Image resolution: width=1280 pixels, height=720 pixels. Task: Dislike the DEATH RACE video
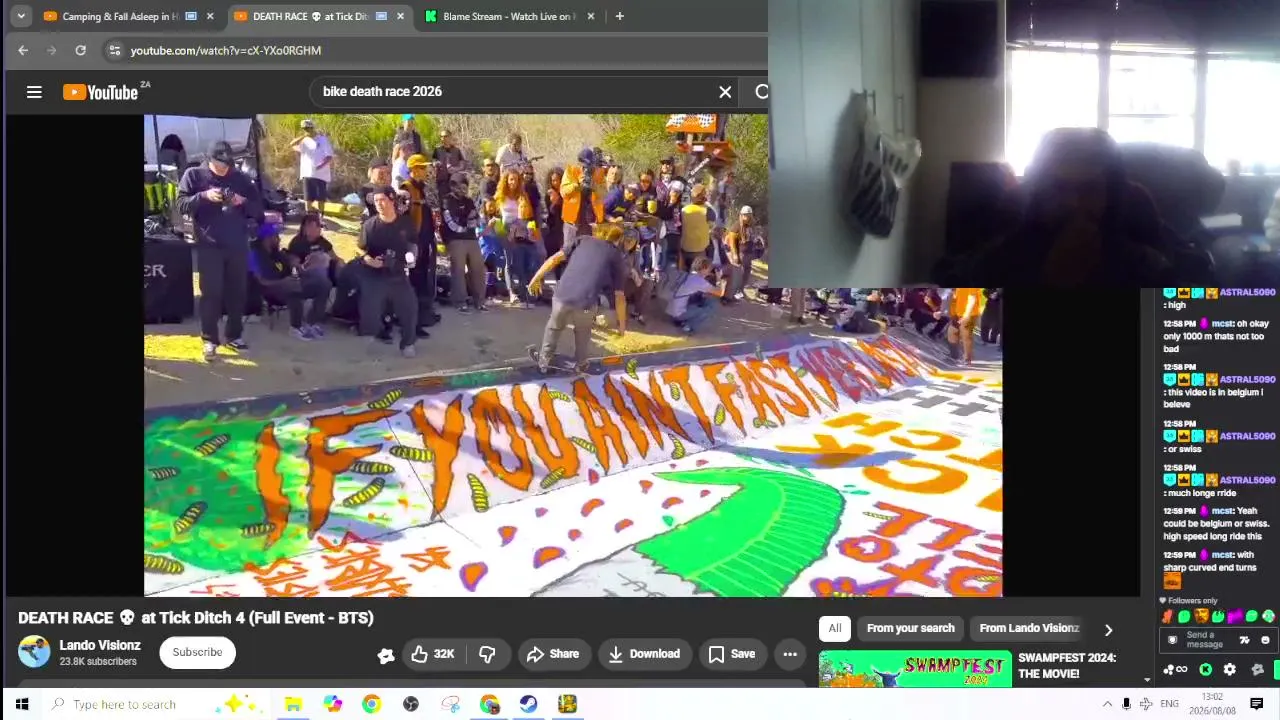click(487, 654)
